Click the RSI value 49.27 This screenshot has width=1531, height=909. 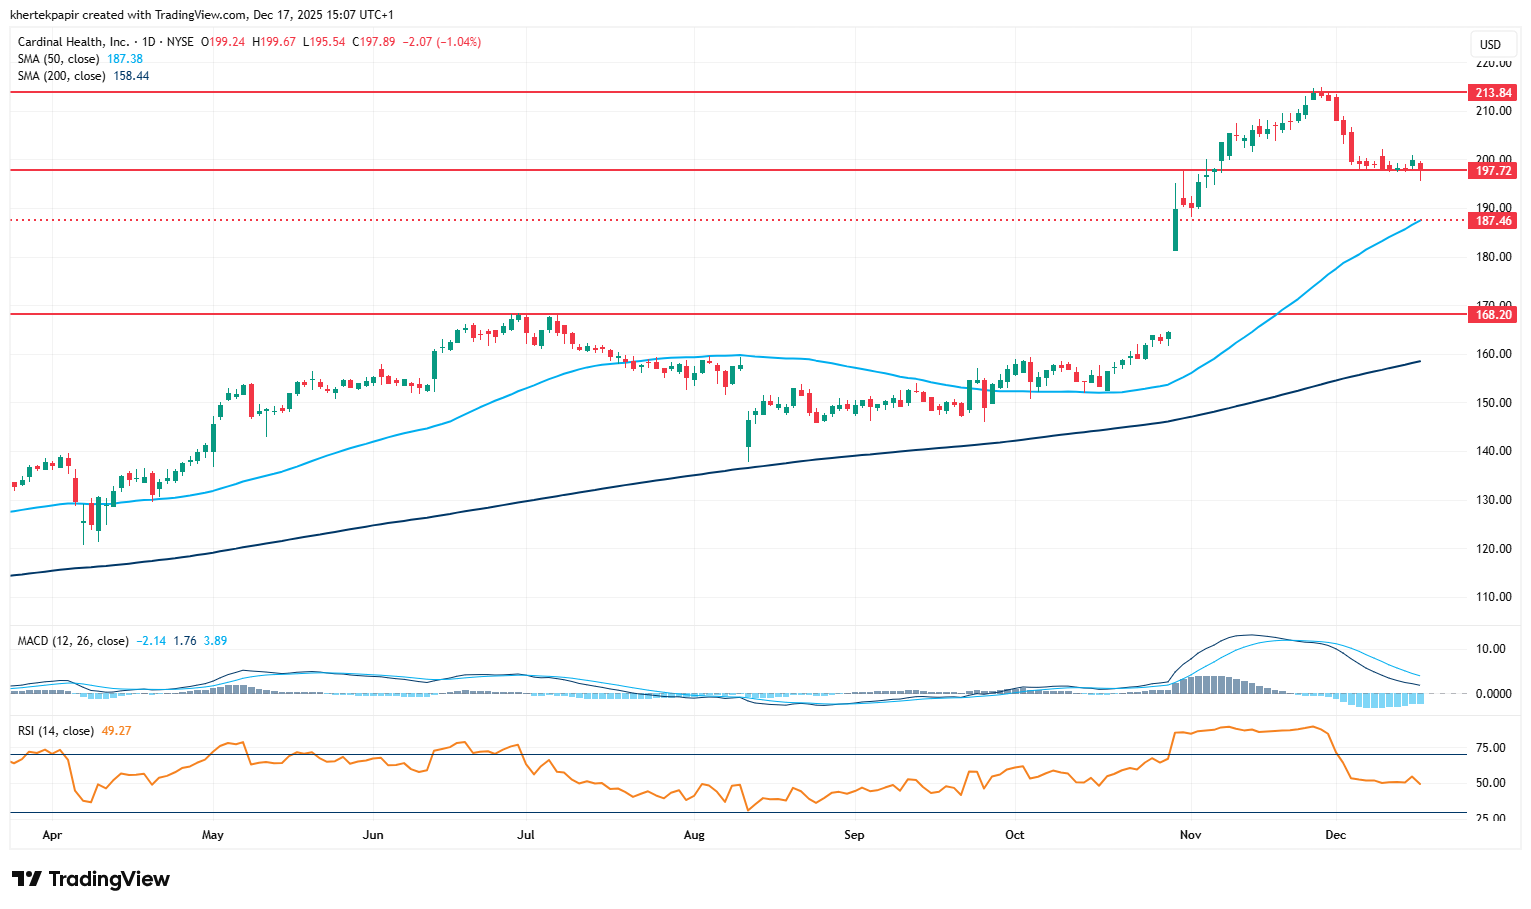[x=116, y=731]
